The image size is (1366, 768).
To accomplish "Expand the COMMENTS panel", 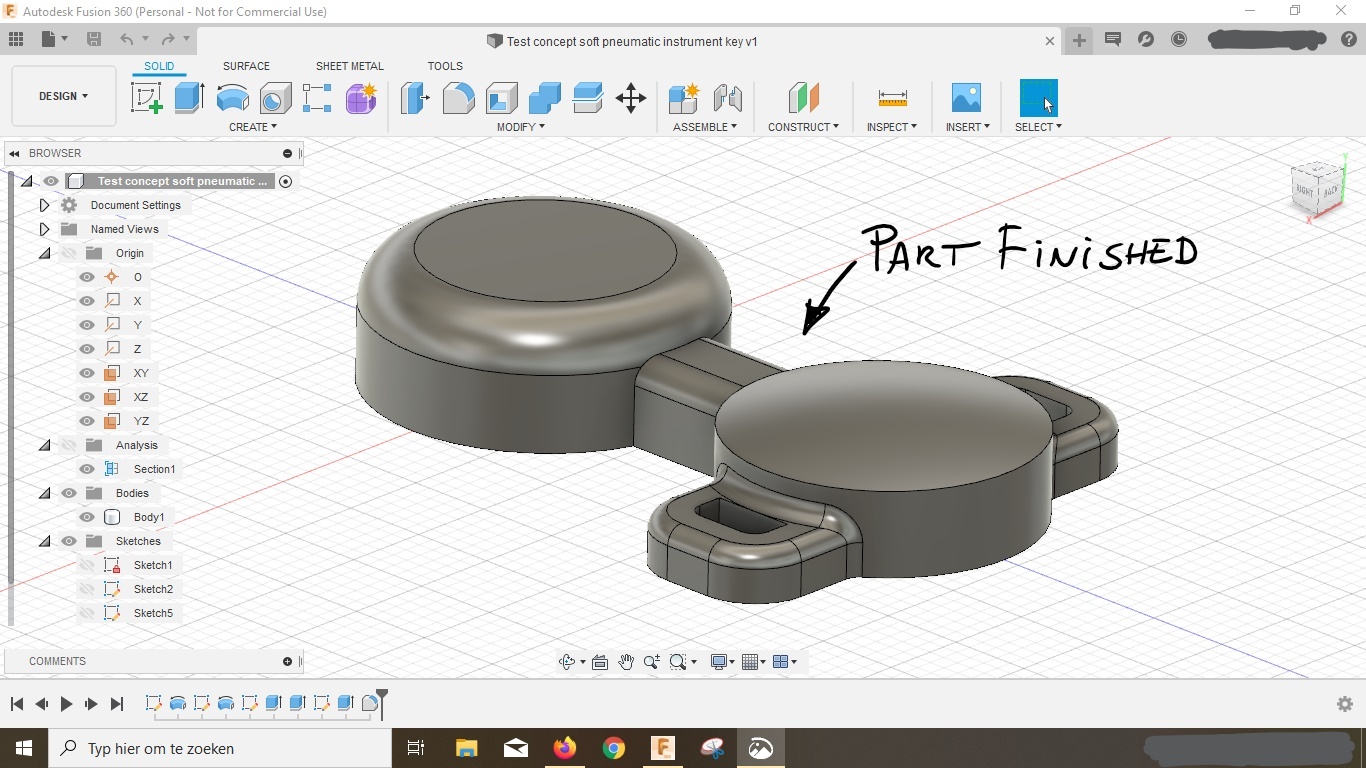I will point(287,661).
